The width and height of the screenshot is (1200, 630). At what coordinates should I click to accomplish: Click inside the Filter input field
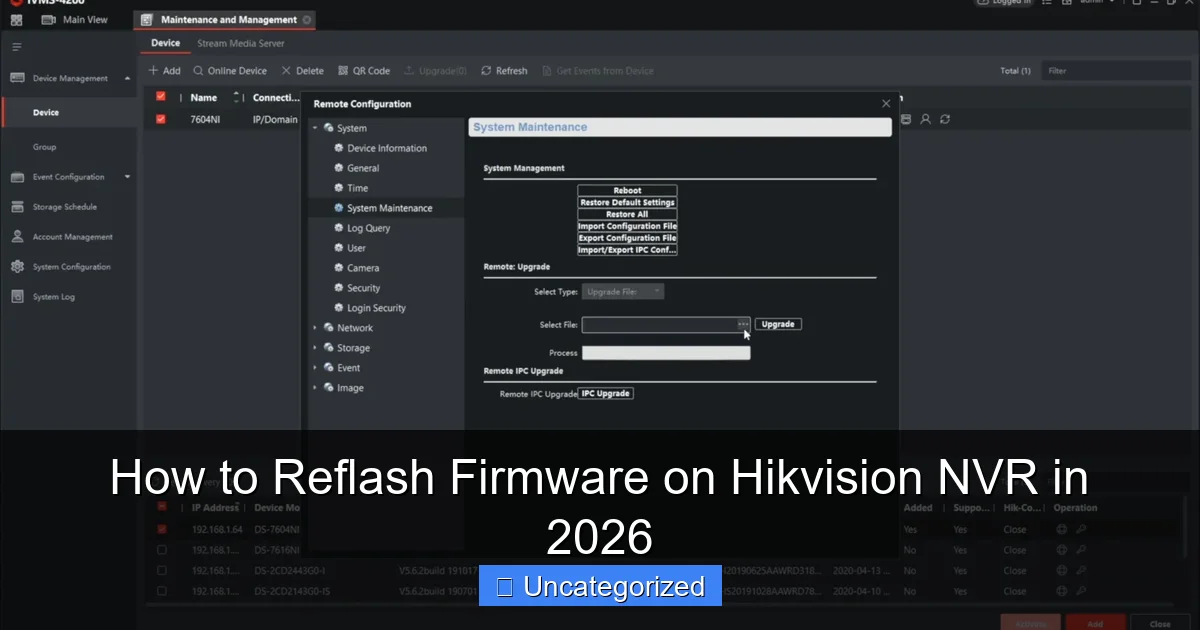pyautogui.click(x=1115, y=70)
